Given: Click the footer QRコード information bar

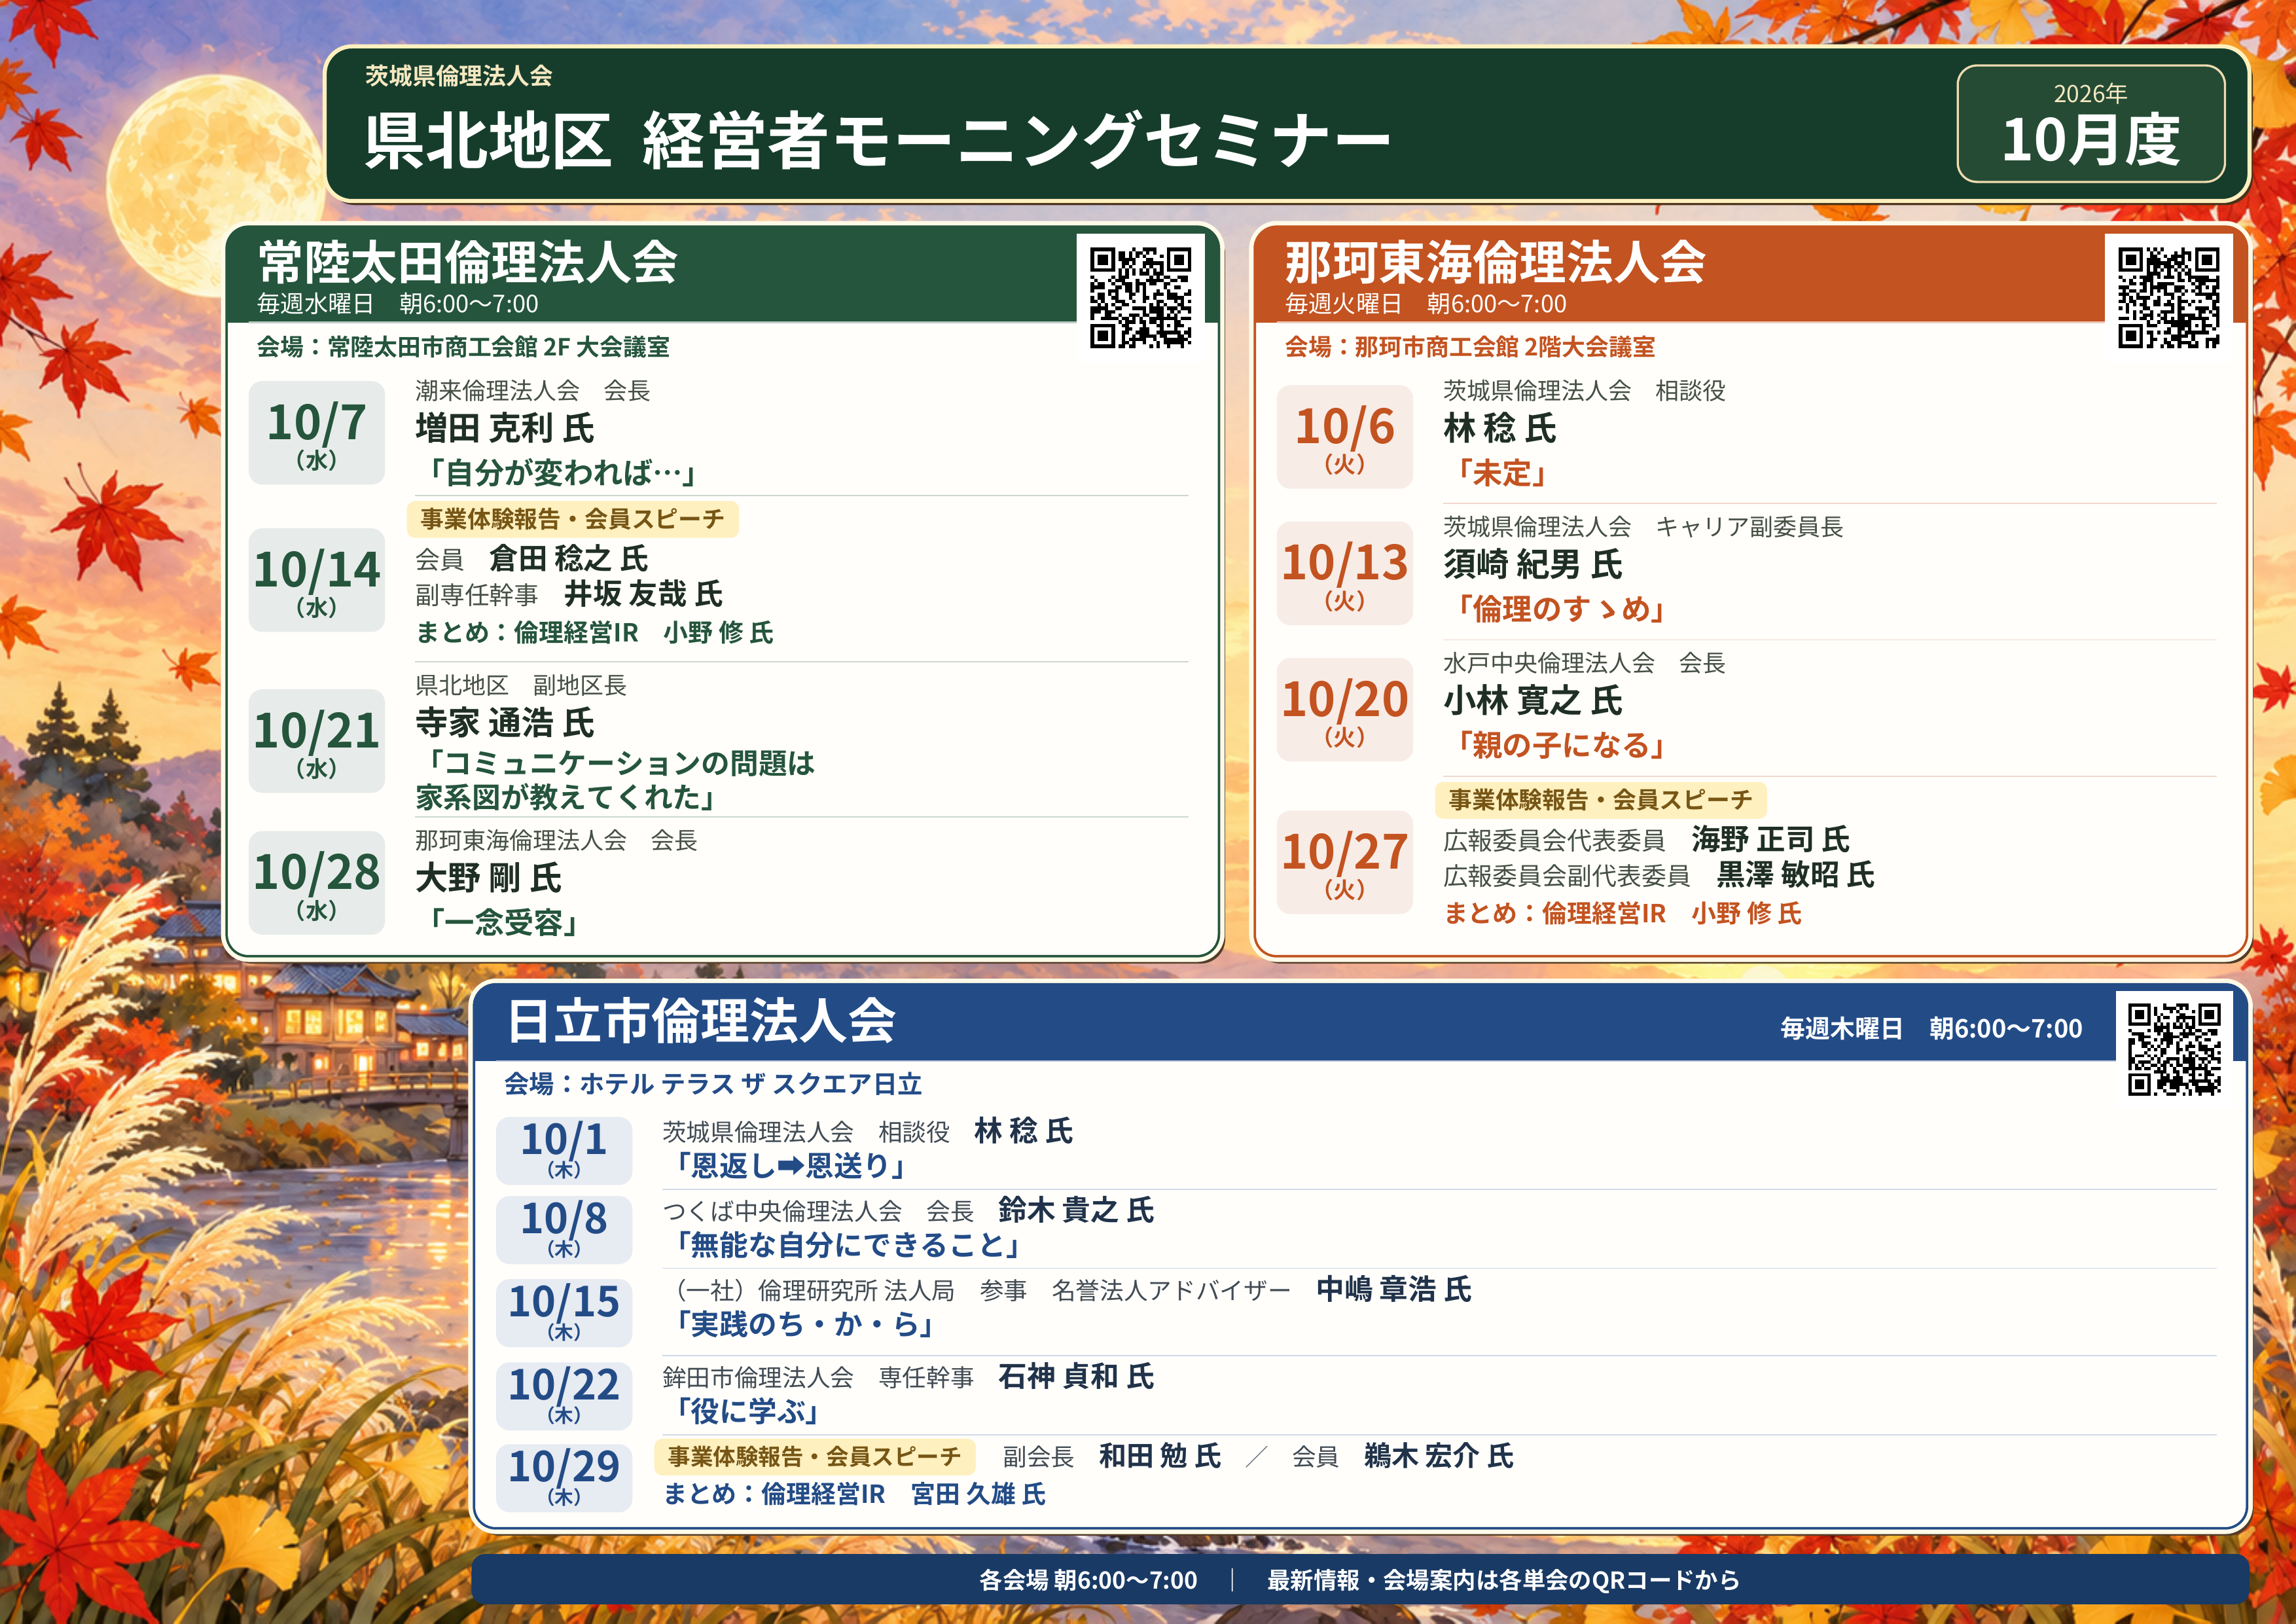Looking at the screenshot, I should (x=1360, y=1580).
